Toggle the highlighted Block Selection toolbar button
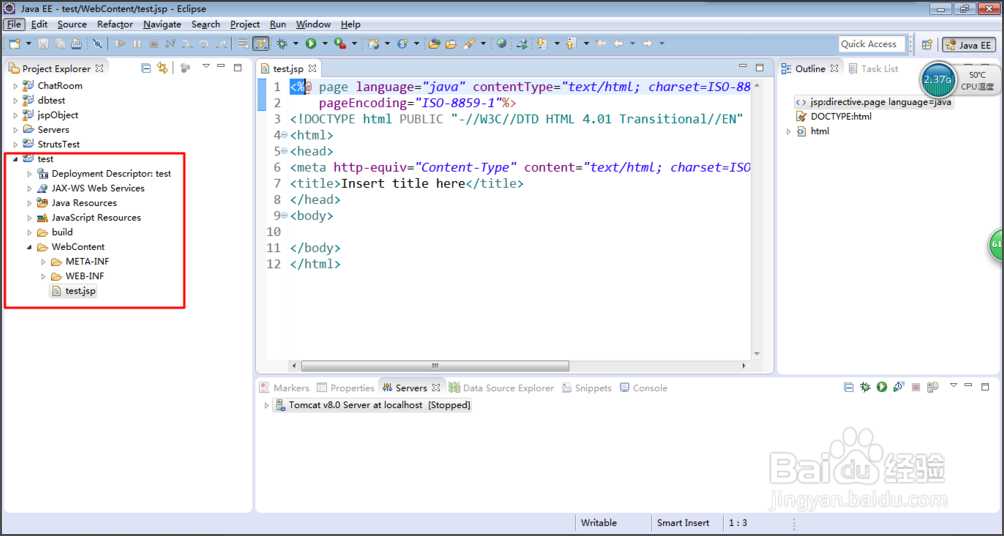The width and height of the screenshot is (1004, 536). point(261,44)
